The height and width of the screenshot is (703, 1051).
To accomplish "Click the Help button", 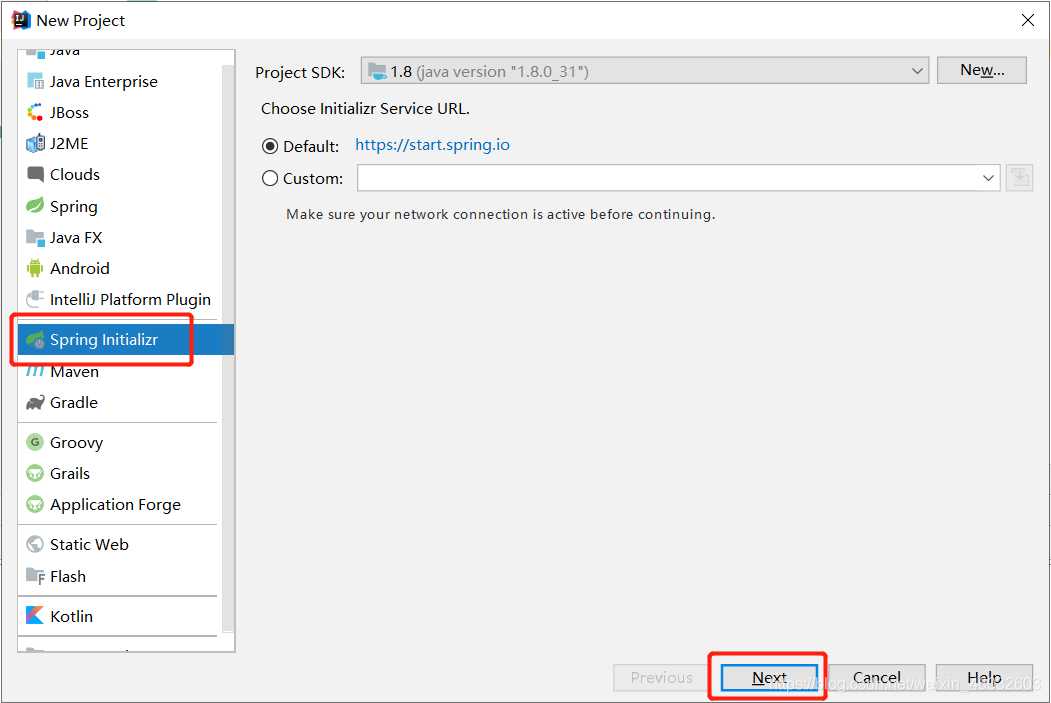I will pos(984,678).
